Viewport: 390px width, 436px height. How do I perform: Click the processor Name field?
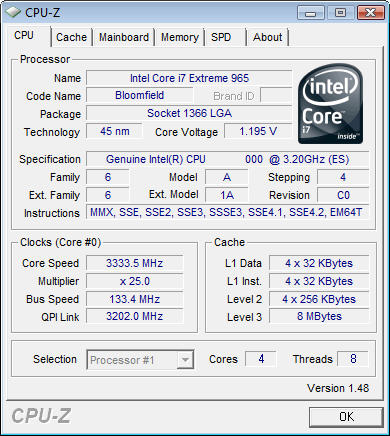[189, 78]
